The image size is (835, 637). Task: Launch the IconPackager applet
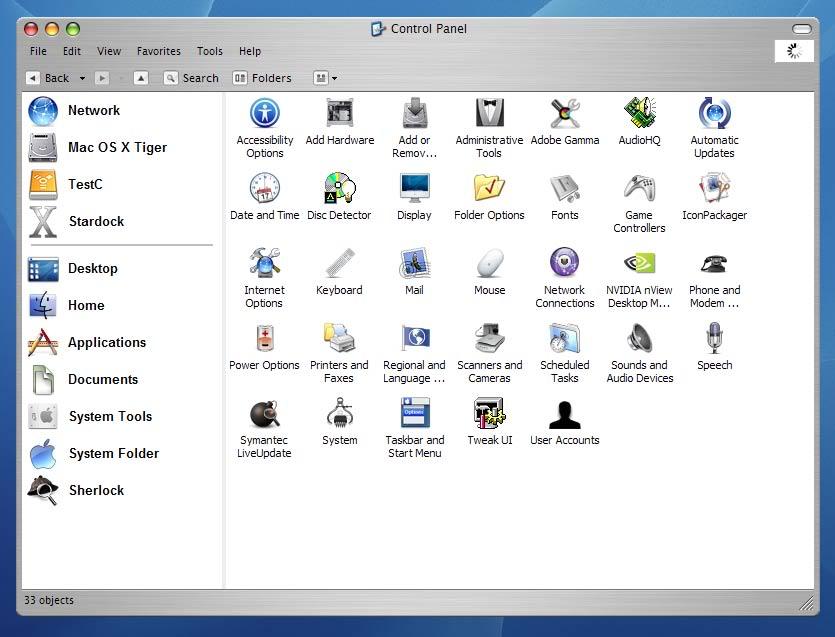tap(714, 189)
